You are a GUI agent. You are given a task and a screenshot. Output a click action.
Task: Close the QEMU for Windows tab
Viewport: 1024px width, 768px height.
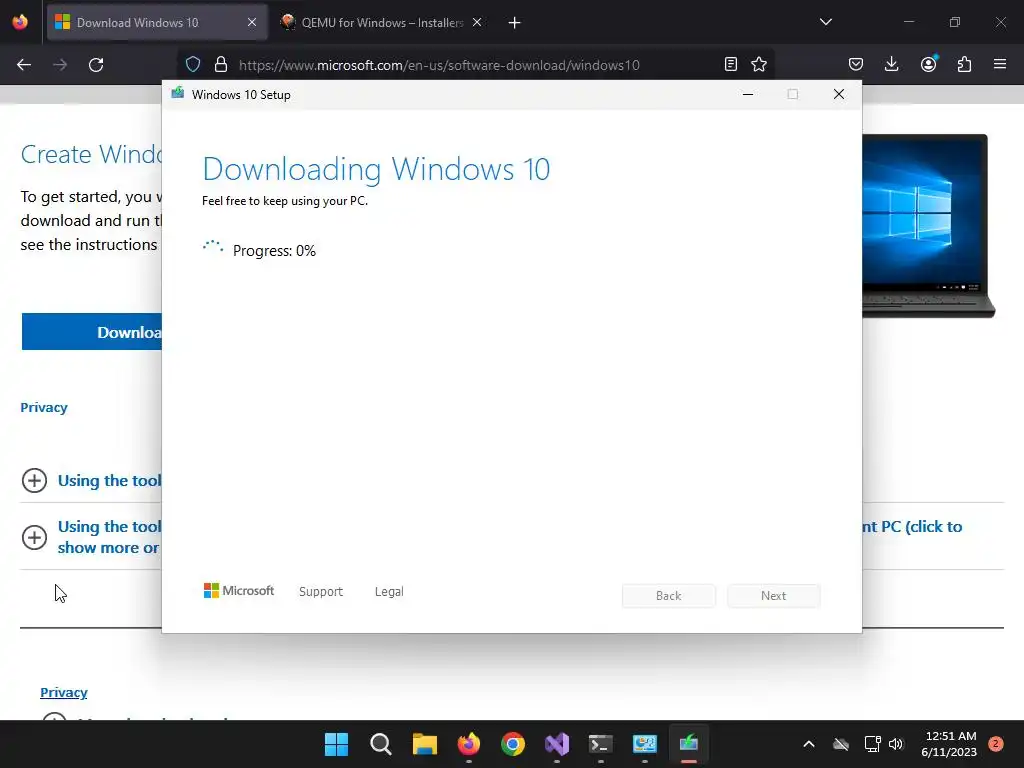477,22
